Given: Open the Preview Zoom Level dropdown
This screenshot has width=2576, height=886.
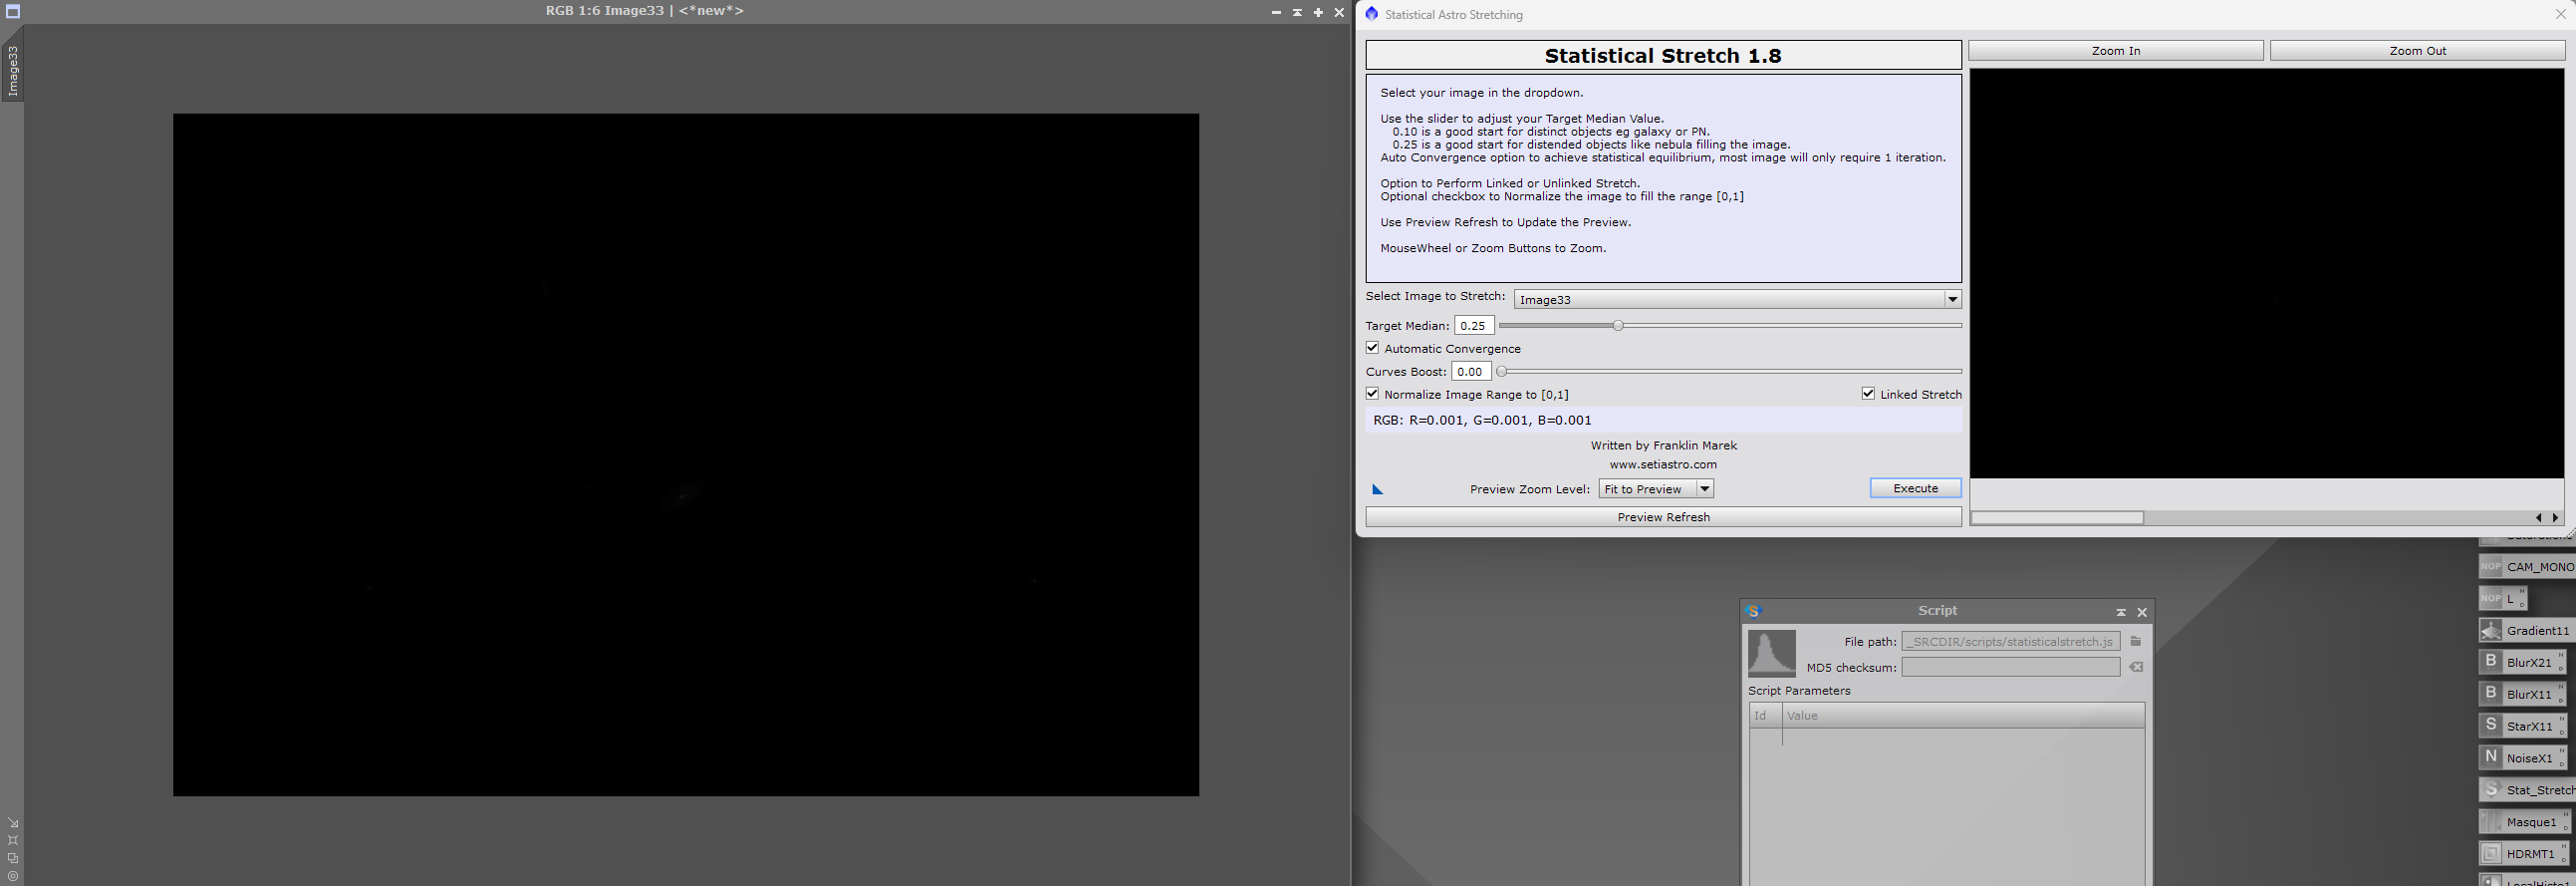Looking at the screenshot, I should 1656,489.
